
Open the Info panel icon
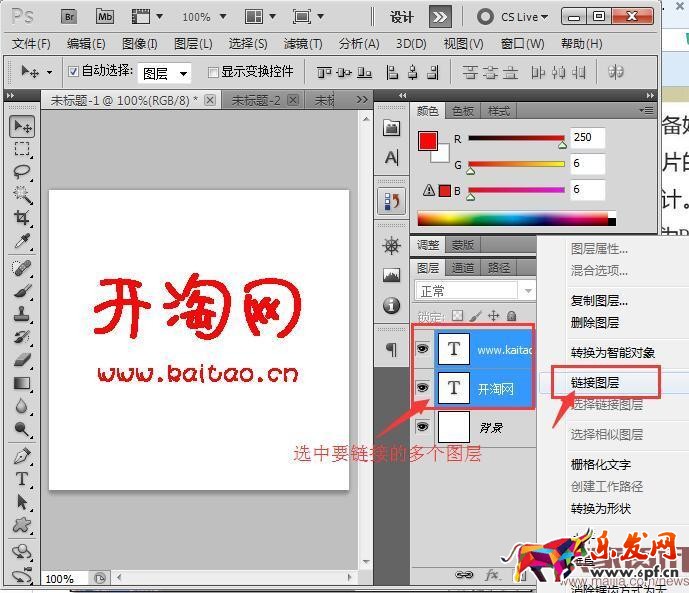coord(392,305)
